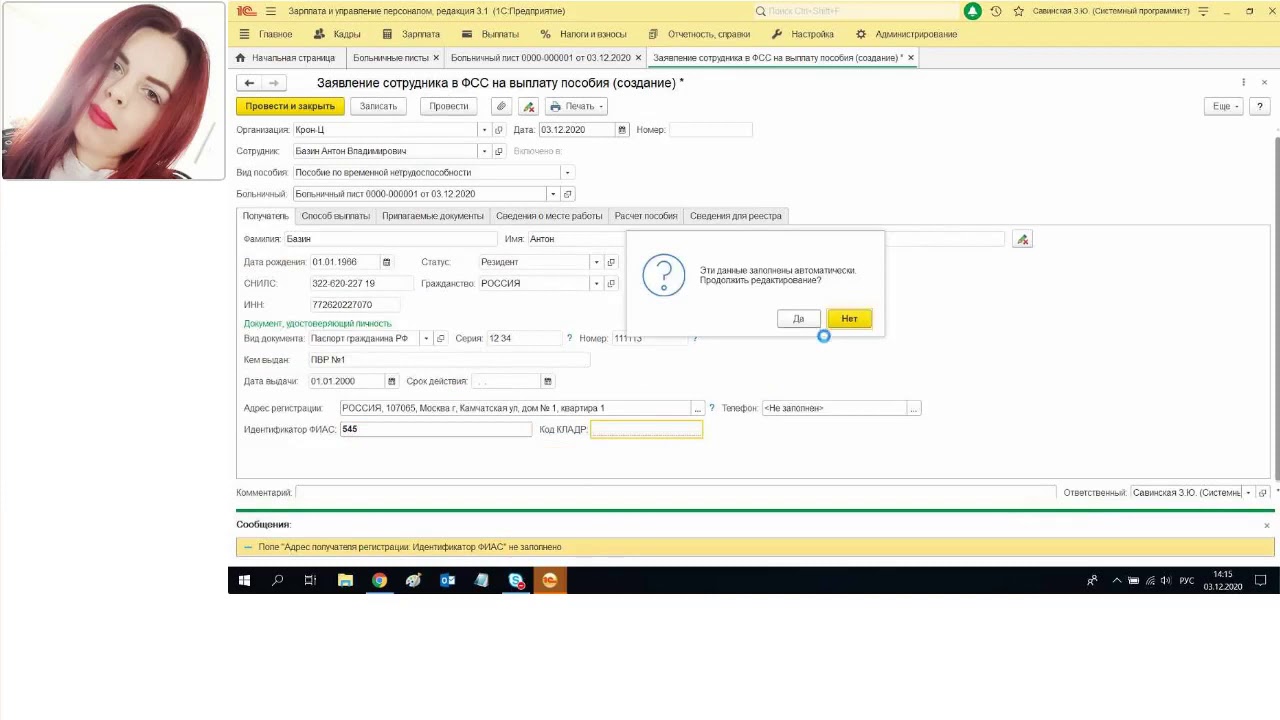The height and width of the screenshot is (720, 1280).
Task: Click edit icon beside name fields
Action: pos(1022,239)
